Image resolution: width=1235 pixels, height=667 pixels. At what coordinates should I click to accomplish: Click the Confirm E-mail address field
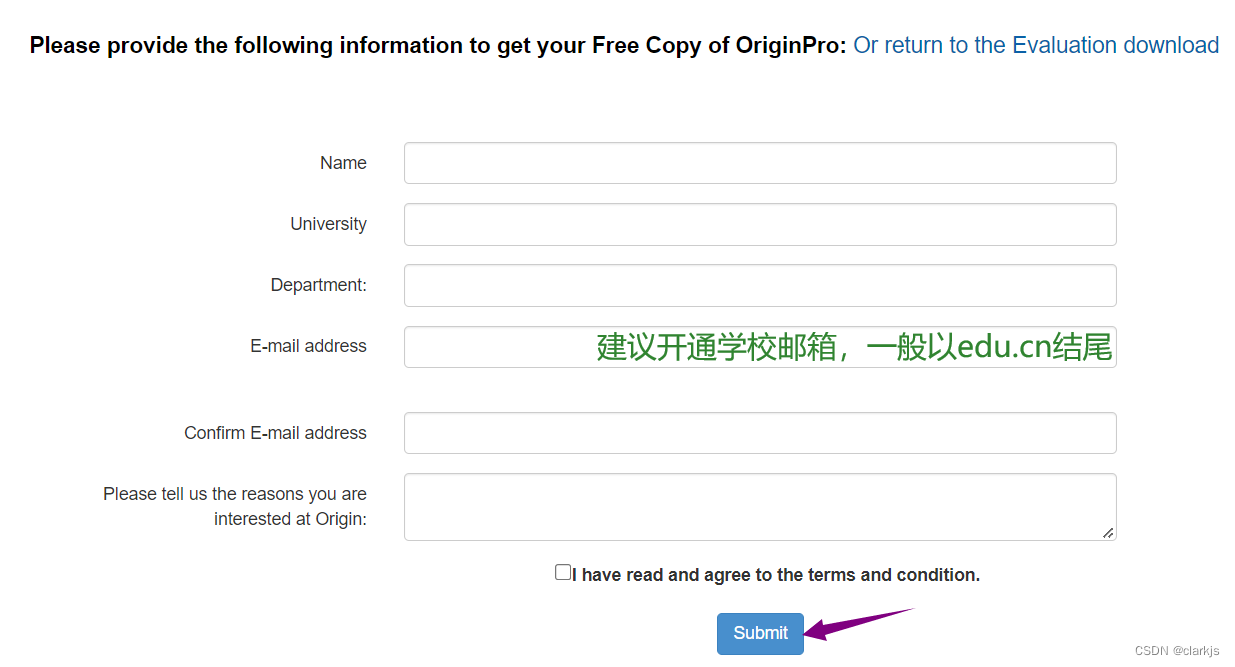pyautogui.click(x=760, y=432)
